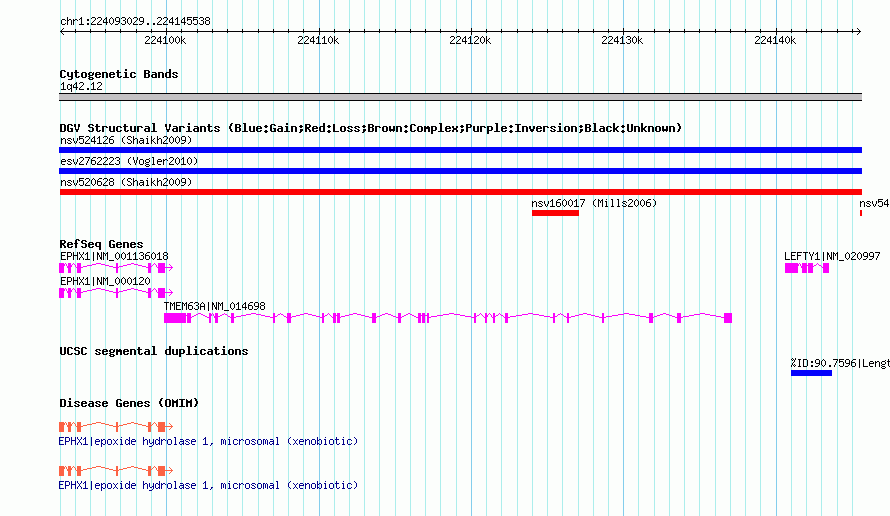
Task: Open the EPHX1|NM_001136018 gene label
Action: [x=114, y=257]
